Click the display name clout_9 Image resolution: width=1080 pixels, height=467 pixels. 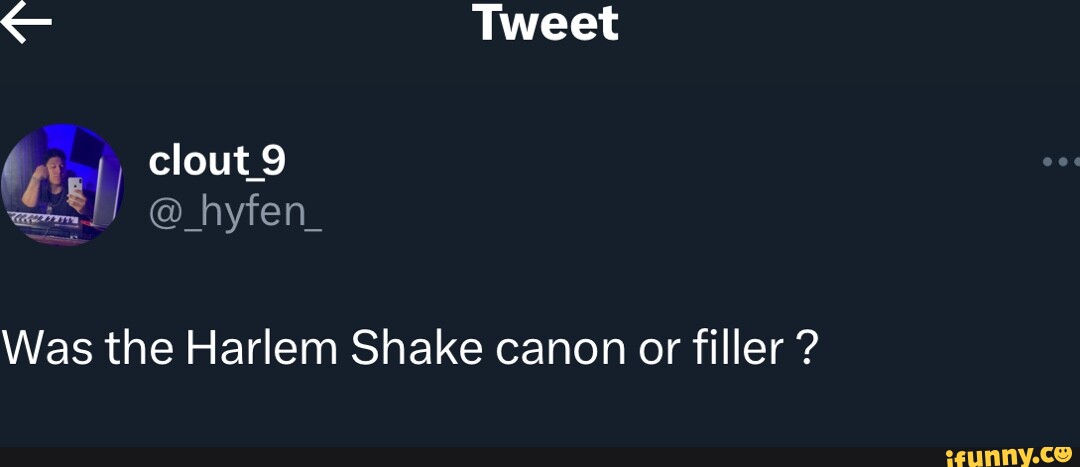[x=217, y=160]
